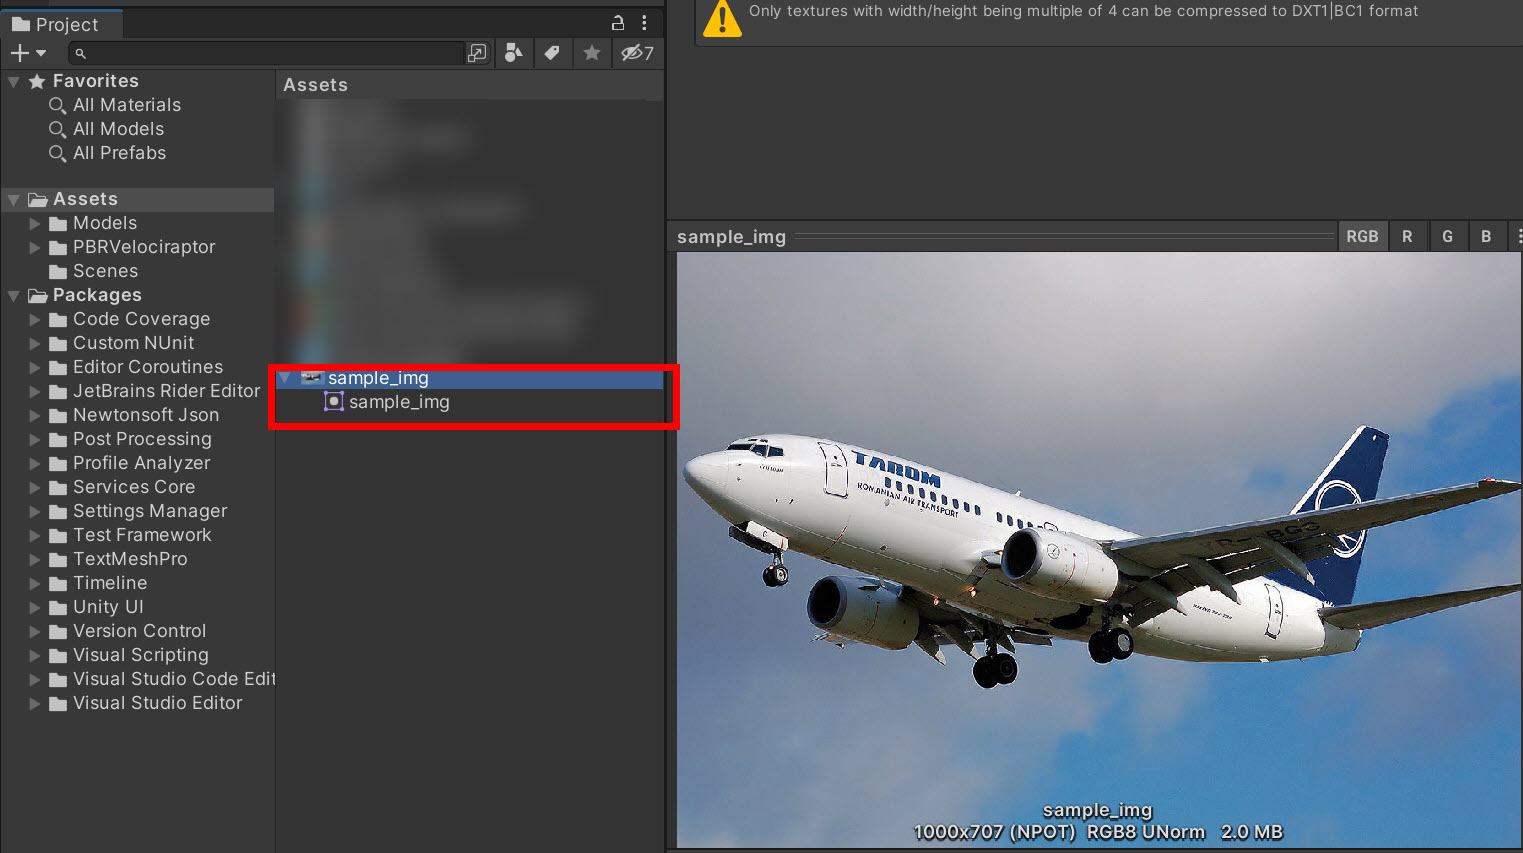This screenshot has width=1523, height=853.
Task: Save search to Favorites star icon
Action: (592, 53)
